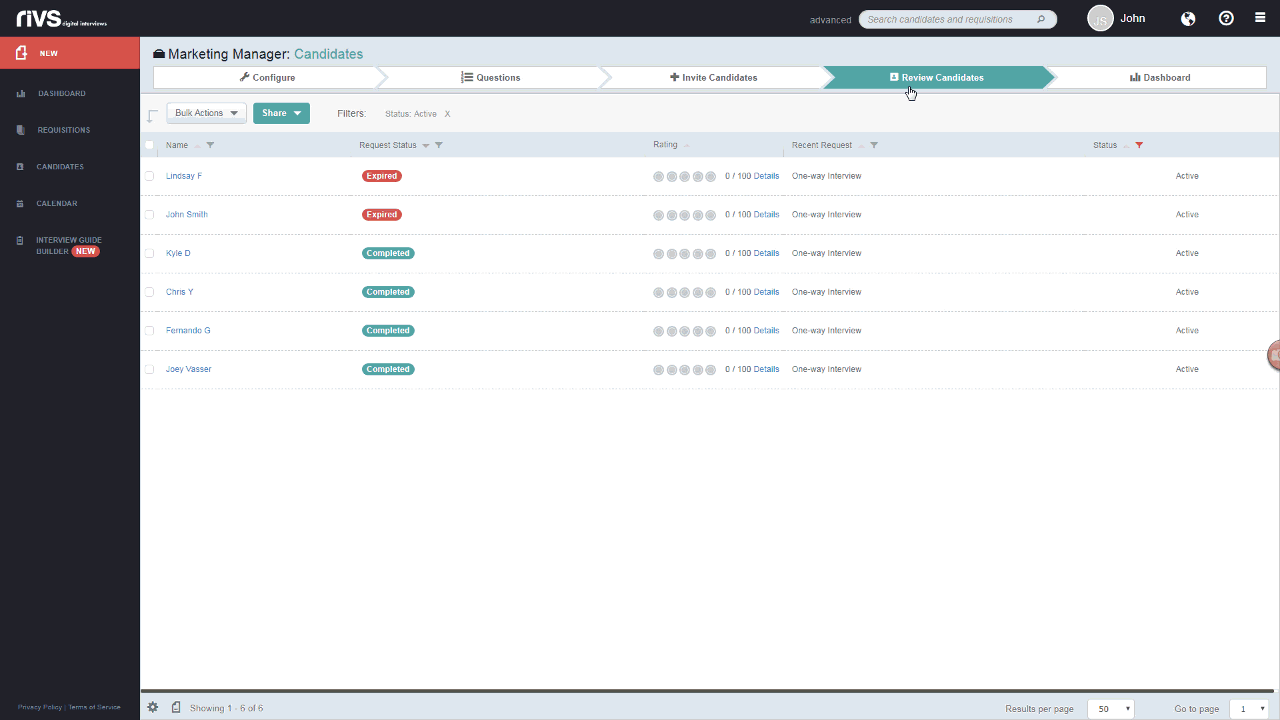Open REQUISITIONS in the sidebar menu
The image size is (1280, 720).
click(x=64, y=130)
